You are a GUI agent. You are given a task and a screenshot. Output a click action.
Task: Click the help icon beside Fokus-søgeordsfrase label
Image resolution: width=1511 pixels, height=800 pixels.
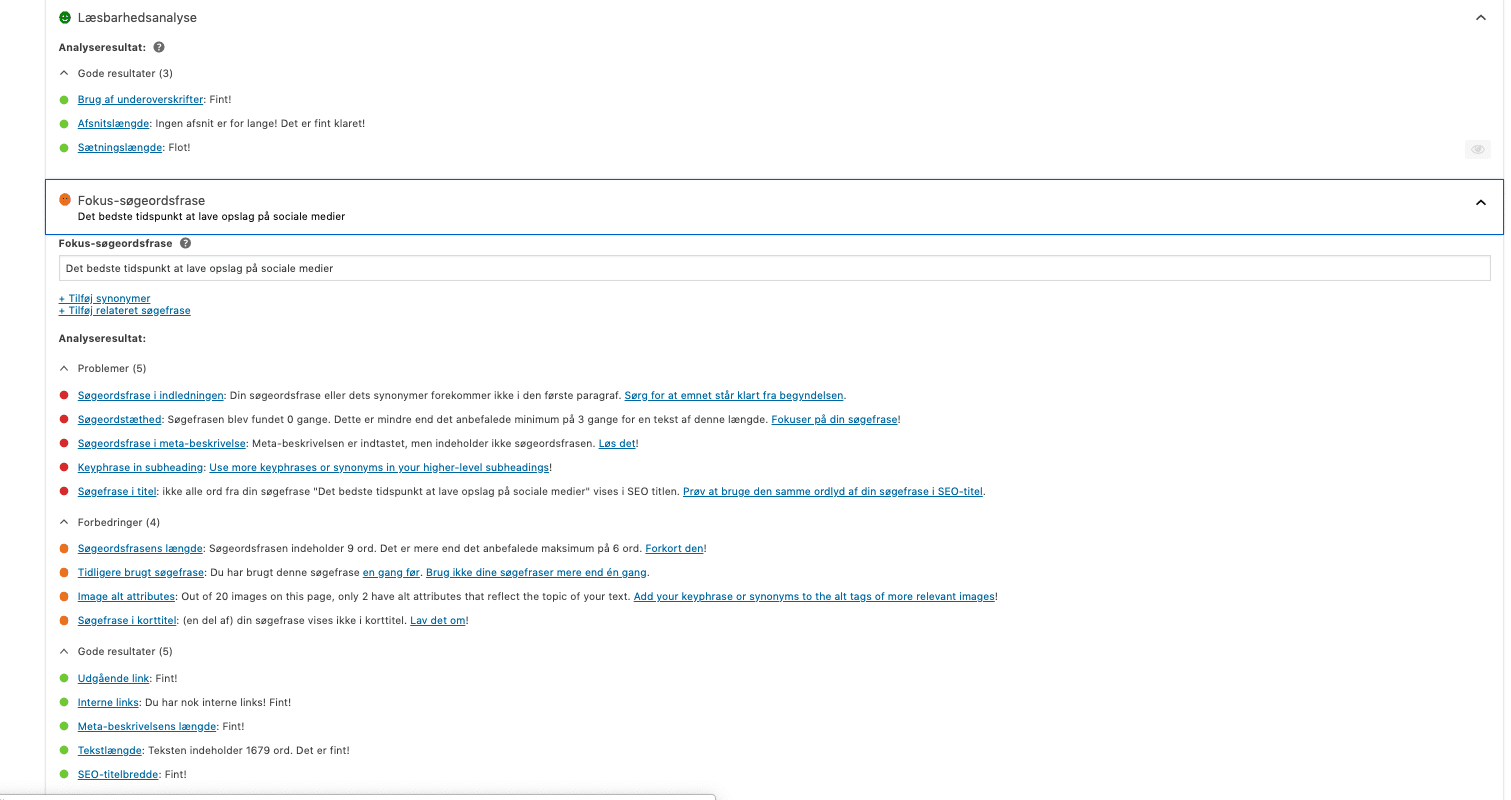[186, 243]
